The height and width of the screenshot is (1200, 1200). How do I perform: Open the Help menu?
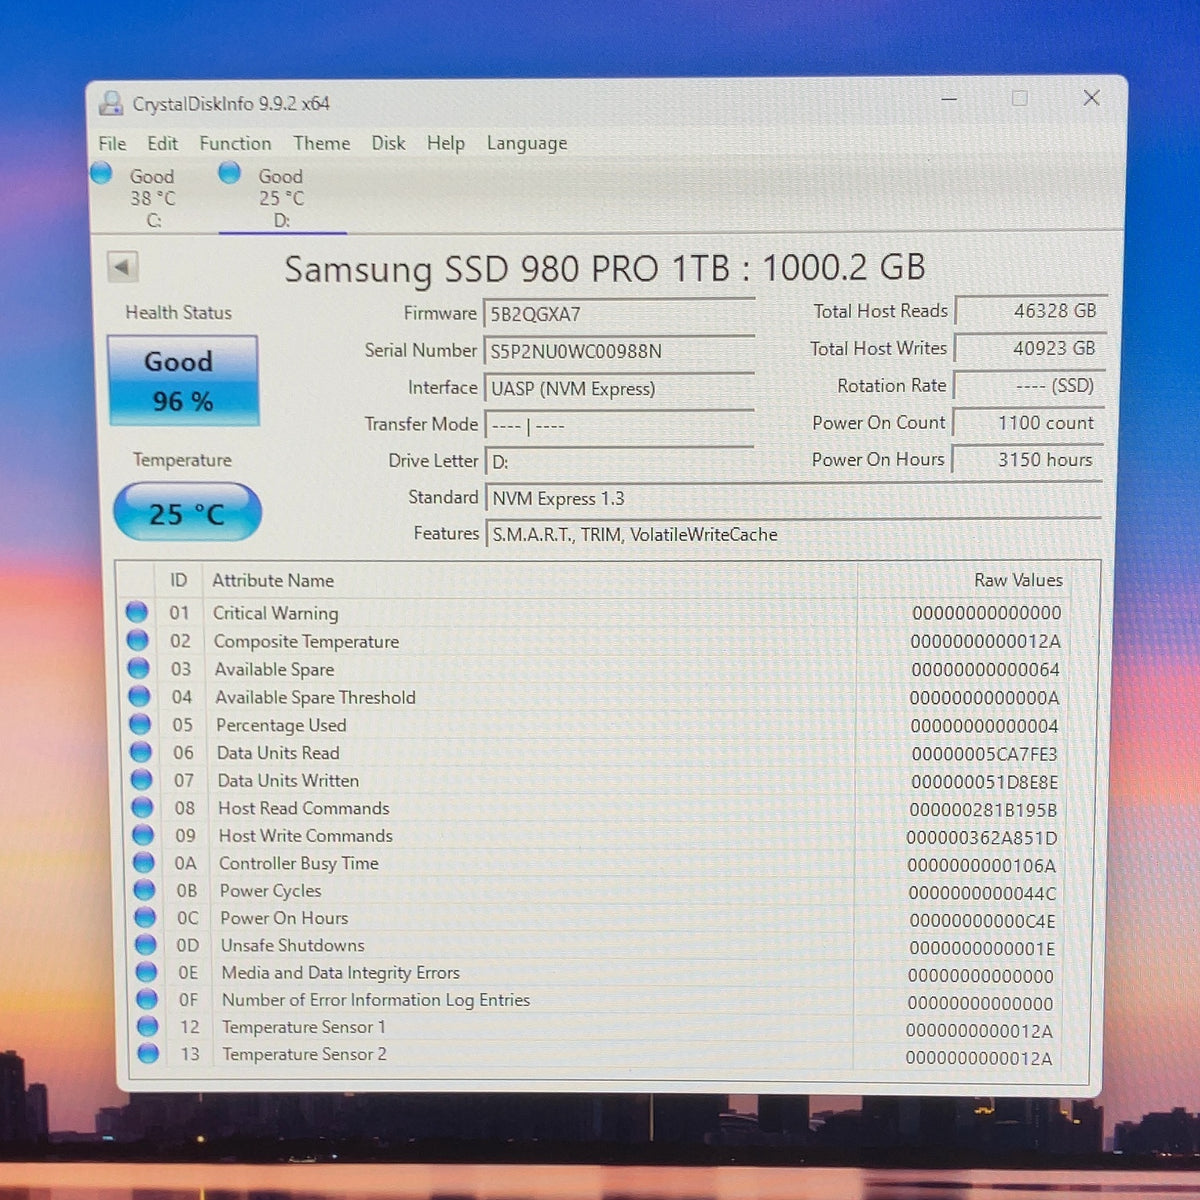pyautogui.click(x=446, y=143)
